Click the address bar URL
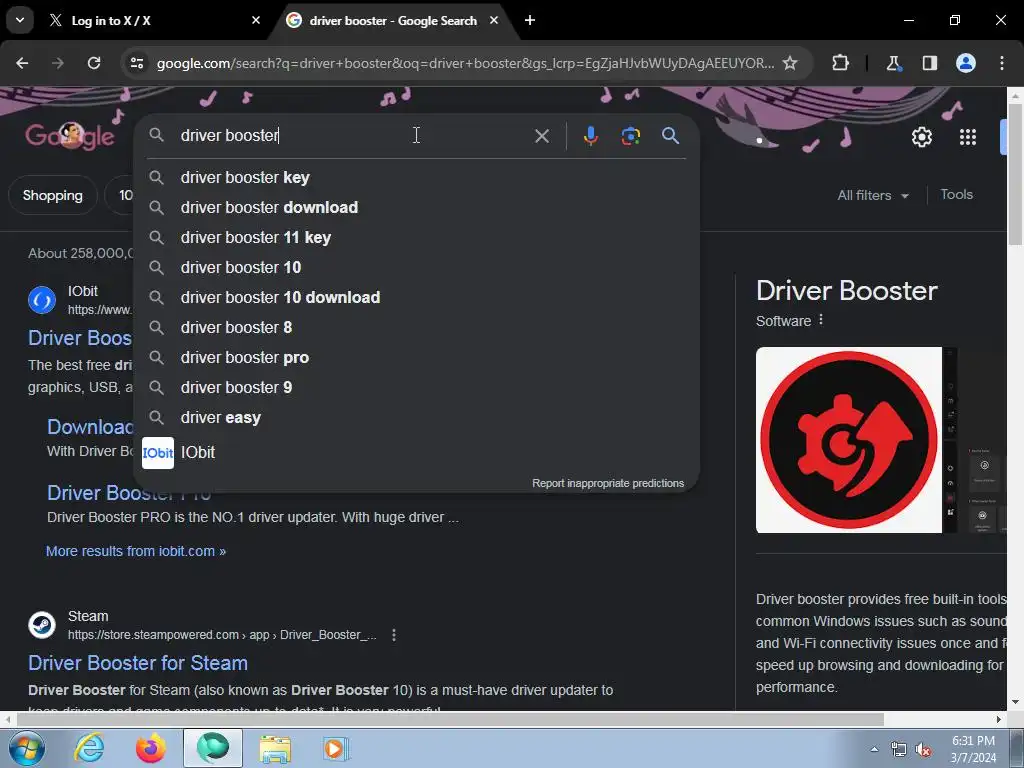 click(x=465, y=63)
